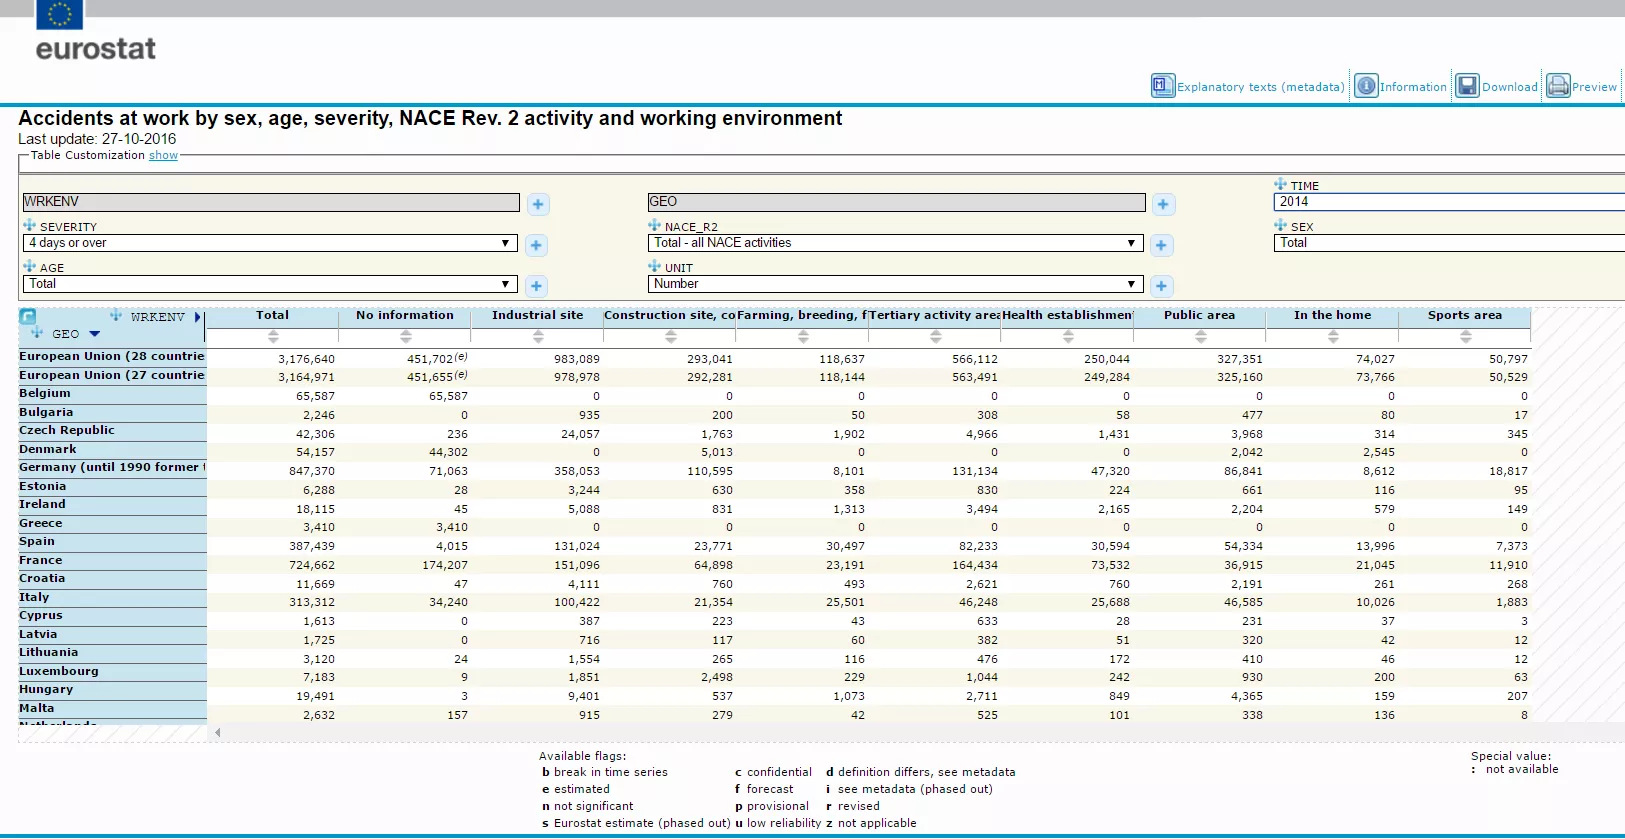Click cell value 3,176,640
Image resolution: width=1625 pixels, height=839 pixels.
(306, 359)
